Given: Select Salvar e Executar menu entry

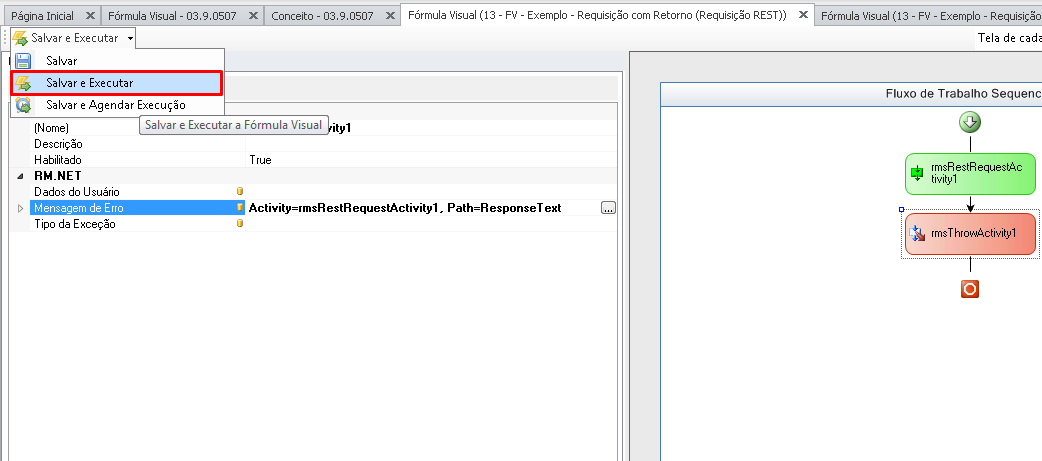Looking at the screenshot, I should (116, 83).
